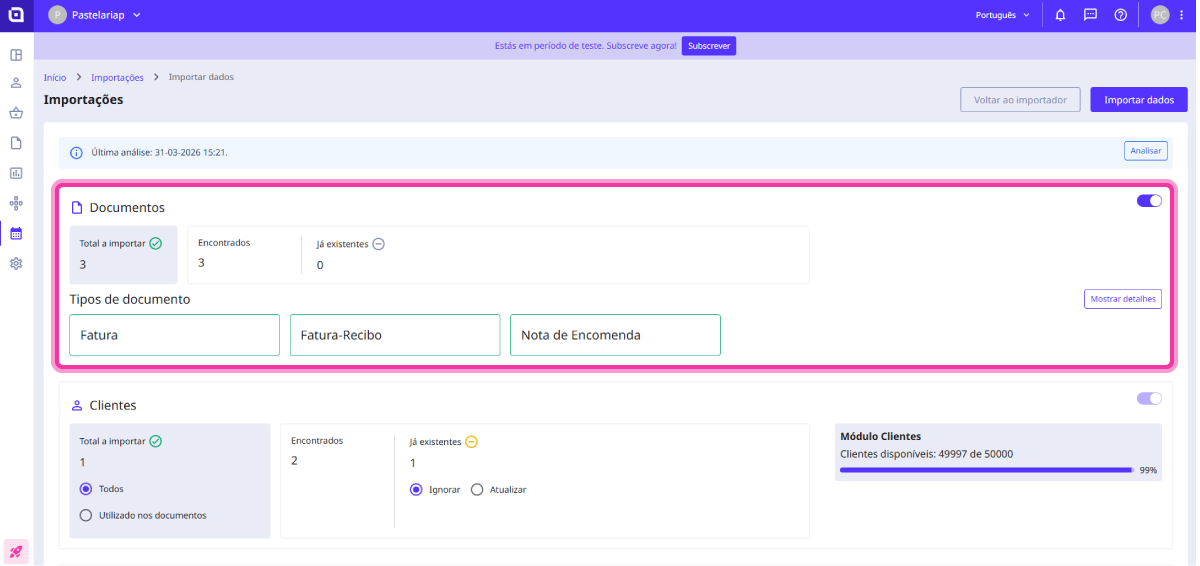
Task: Open the three-dot user menu
Action: [1181, 15]
